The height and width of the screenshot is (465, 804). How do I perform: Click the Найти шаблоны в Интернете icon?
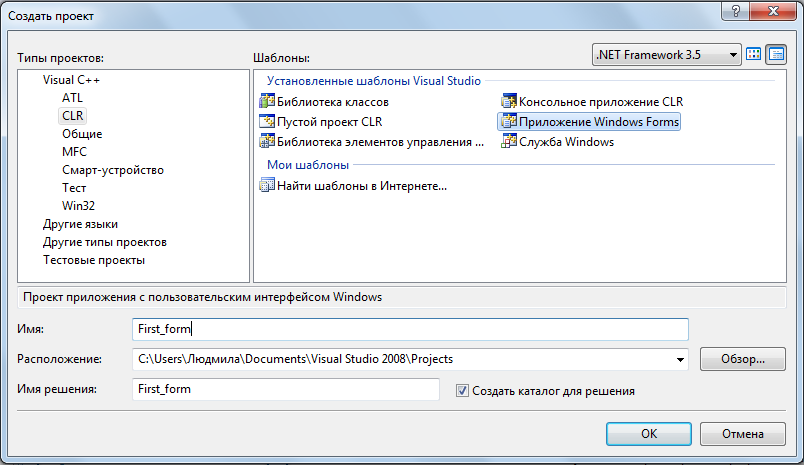(x=267, y=185)
